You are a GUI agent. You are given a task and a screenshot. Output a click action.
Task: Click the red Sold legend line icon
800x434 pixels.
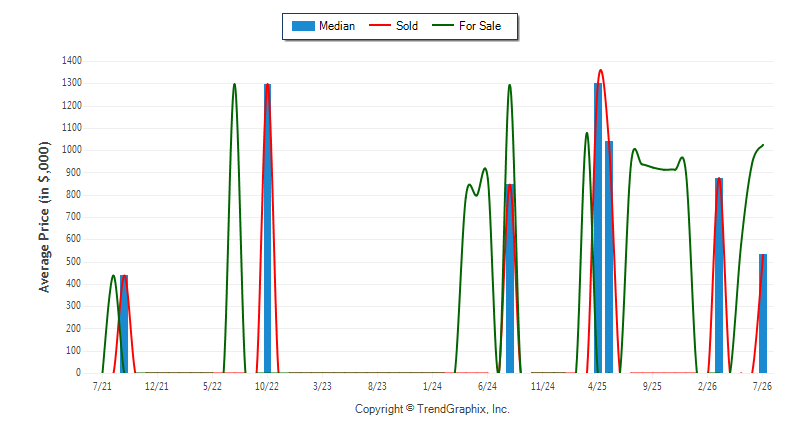pyautogui.click(x=380, y=25)
